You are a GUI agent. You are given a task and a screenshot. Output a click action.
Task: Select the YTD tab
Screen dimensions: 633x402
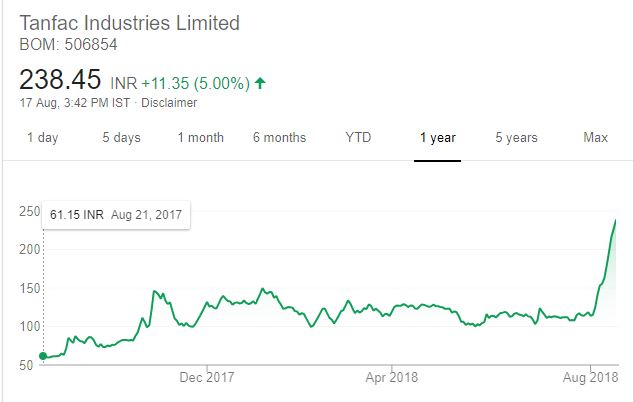358,138
